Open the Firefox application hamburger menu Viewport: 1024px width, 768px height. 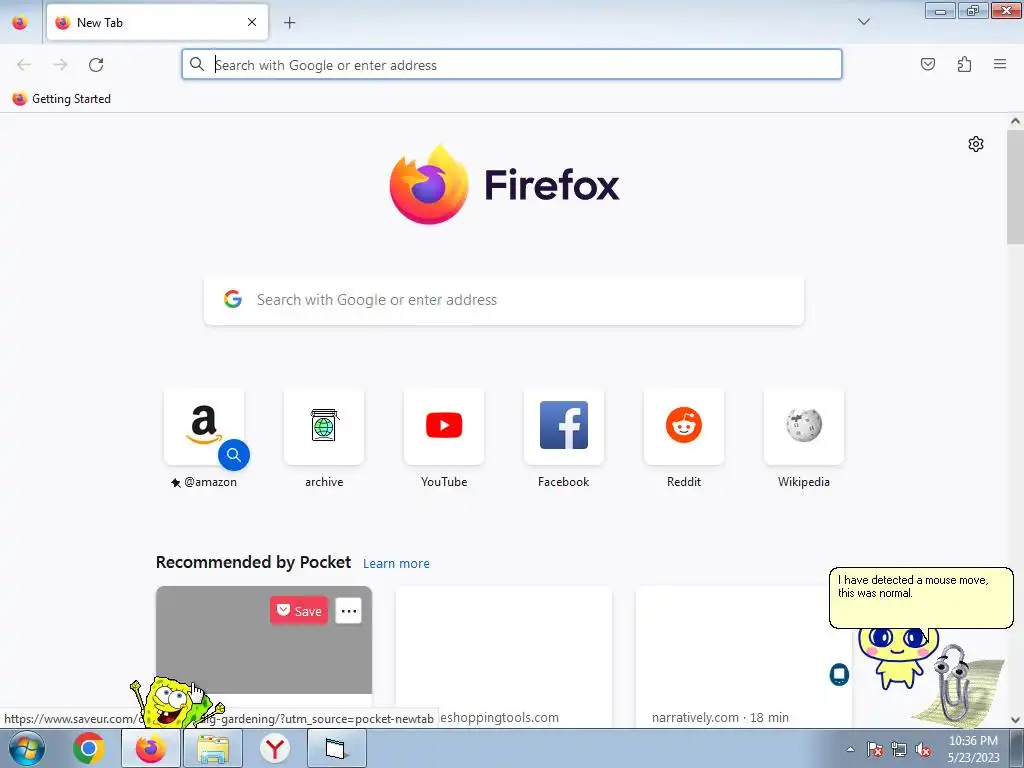[1000, 64]
